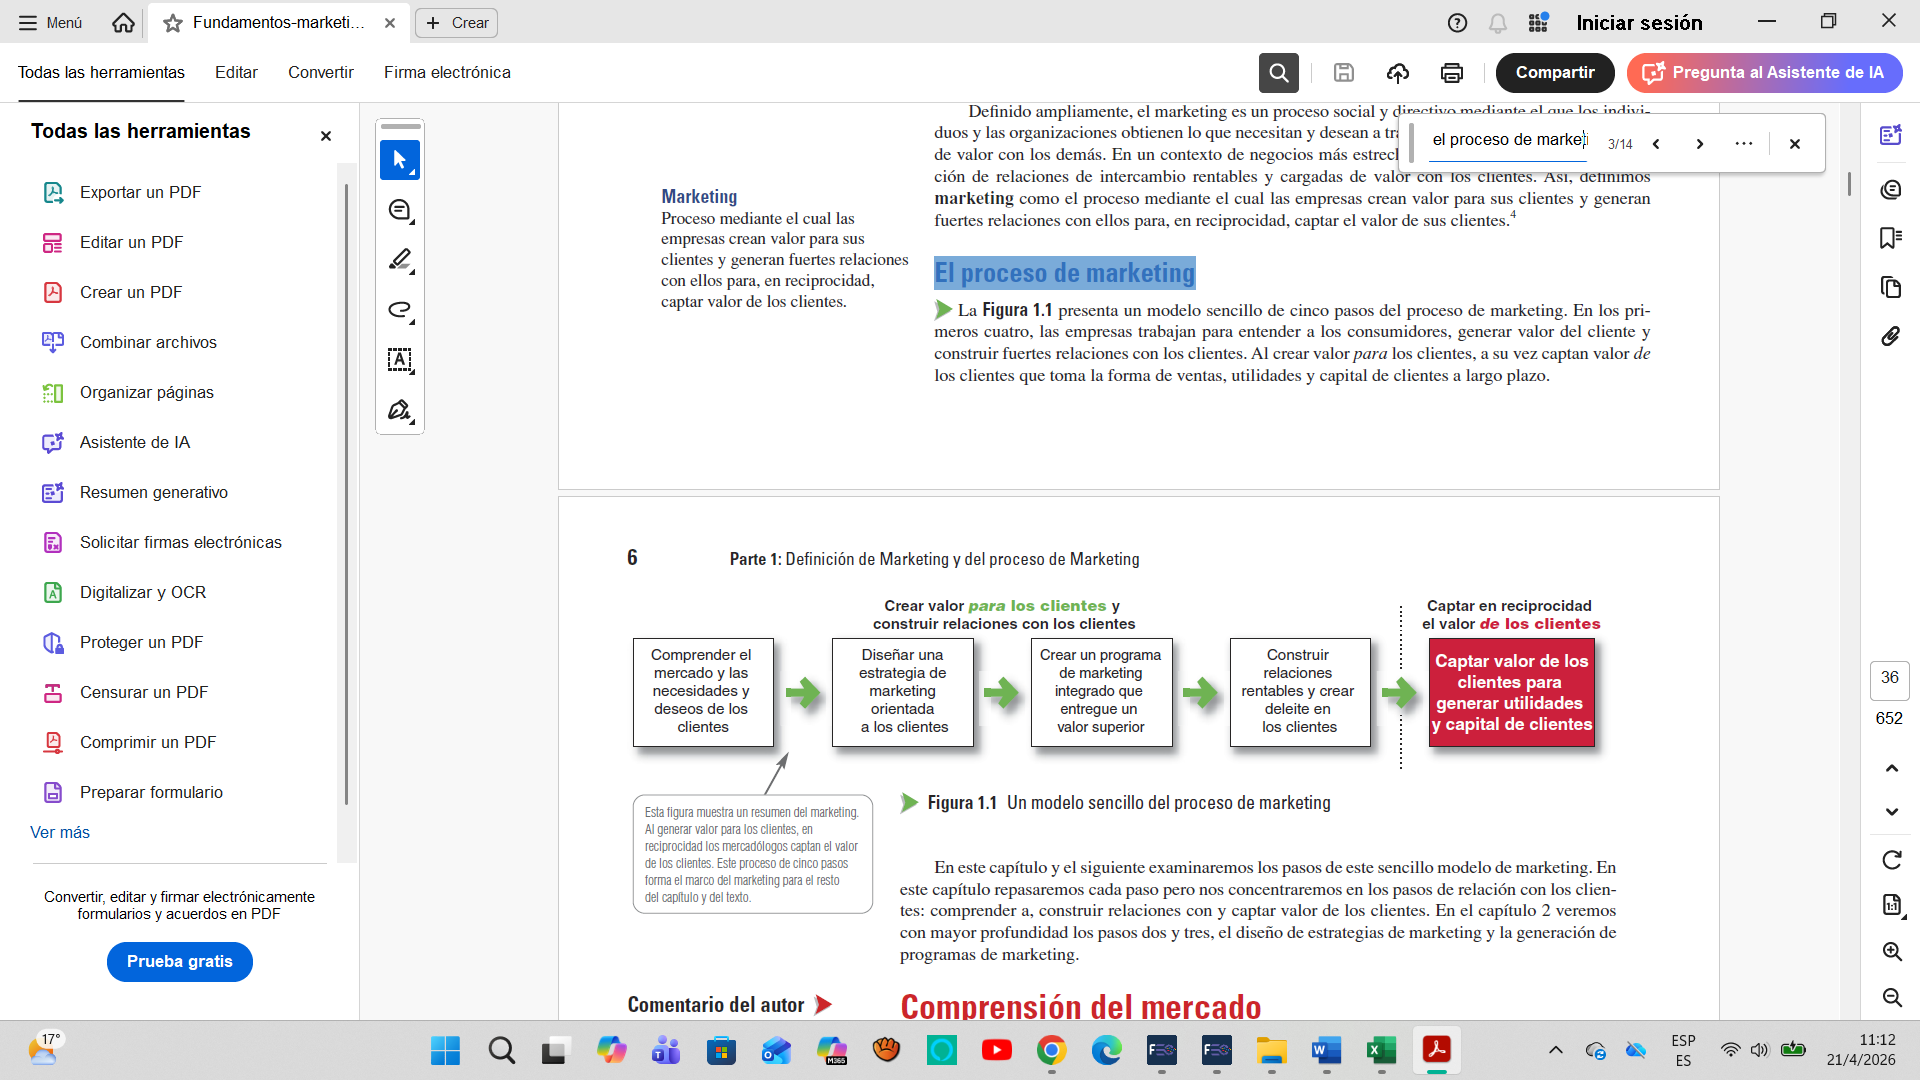Viewport: 1920px width, 1080px height.
Task: Choose the add comment tool
Action: pos(400,210)
